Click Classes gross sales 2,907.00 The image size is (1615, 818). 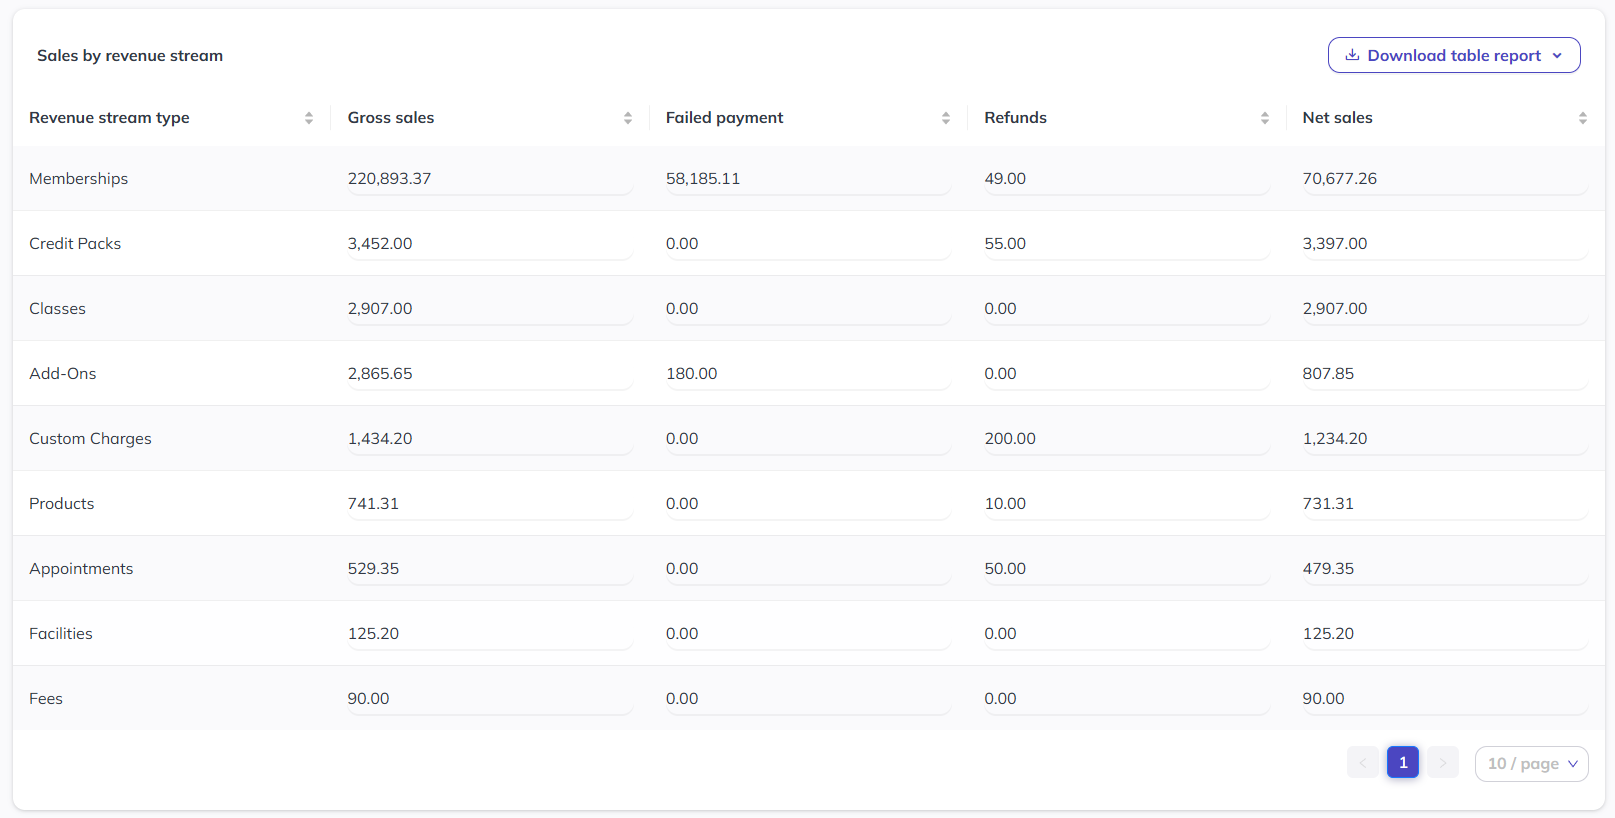click(x=380, y=308)
